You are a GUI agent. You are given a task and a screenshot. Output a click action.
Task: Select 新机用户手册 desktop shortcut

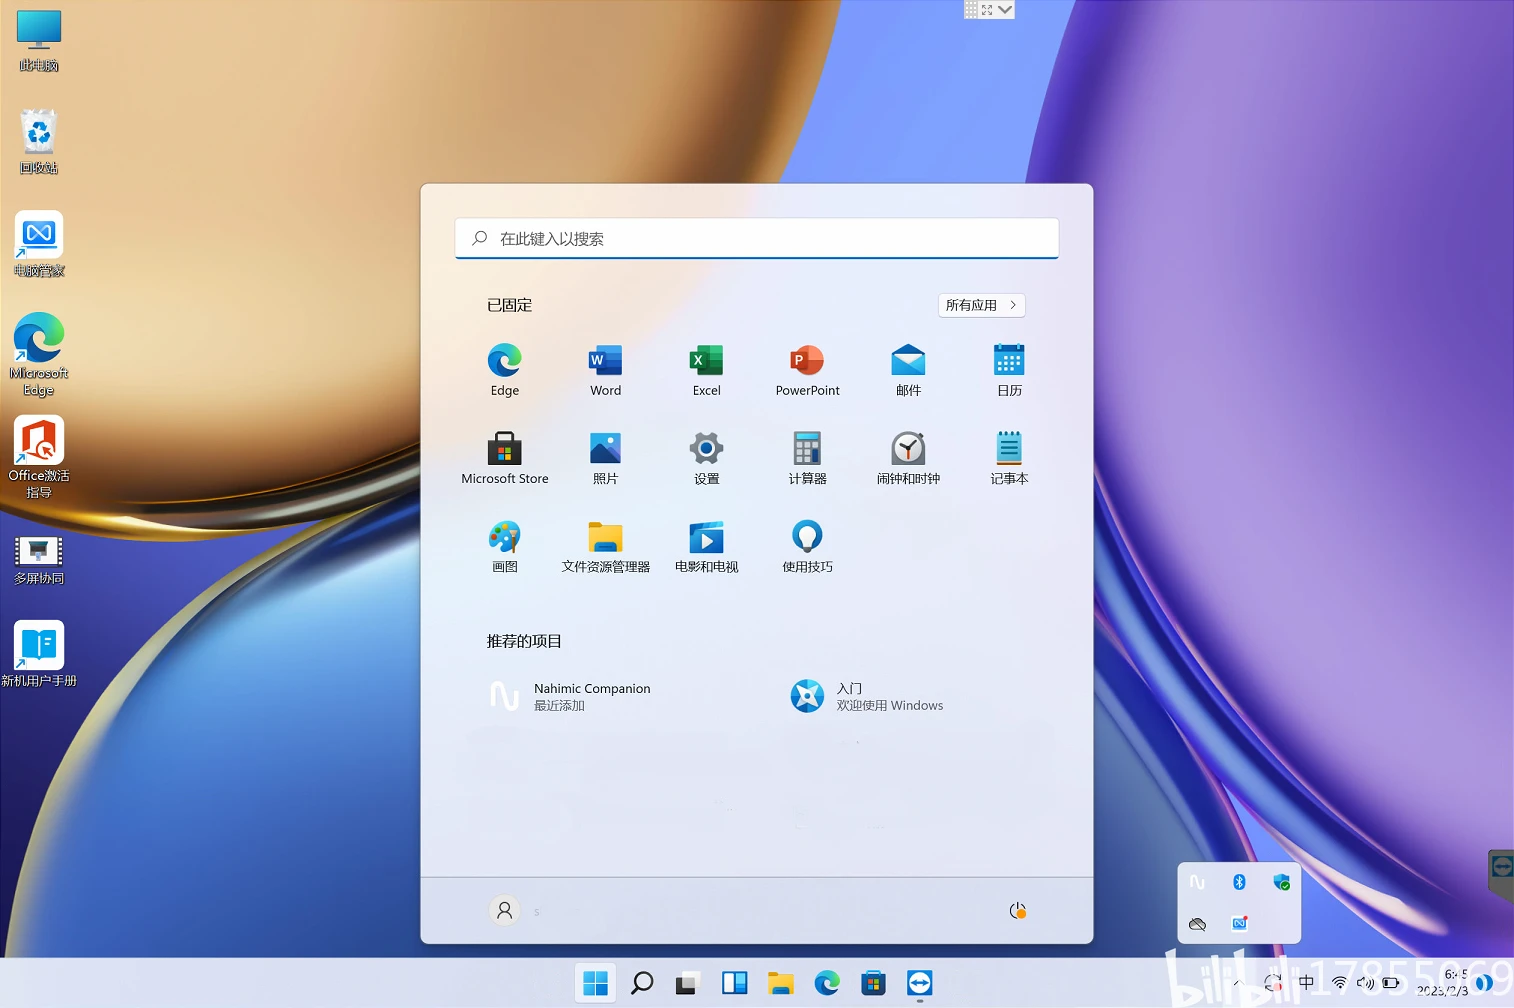tap(39, 655)
